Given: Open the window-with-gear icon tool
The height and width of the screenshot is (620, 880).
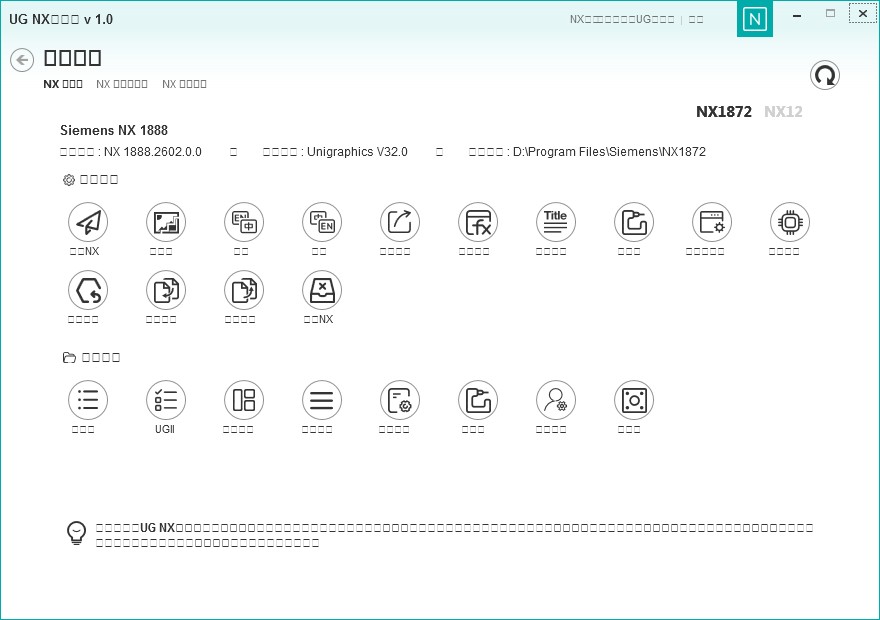Looking at the screenshot, I should tap(712, 222).
